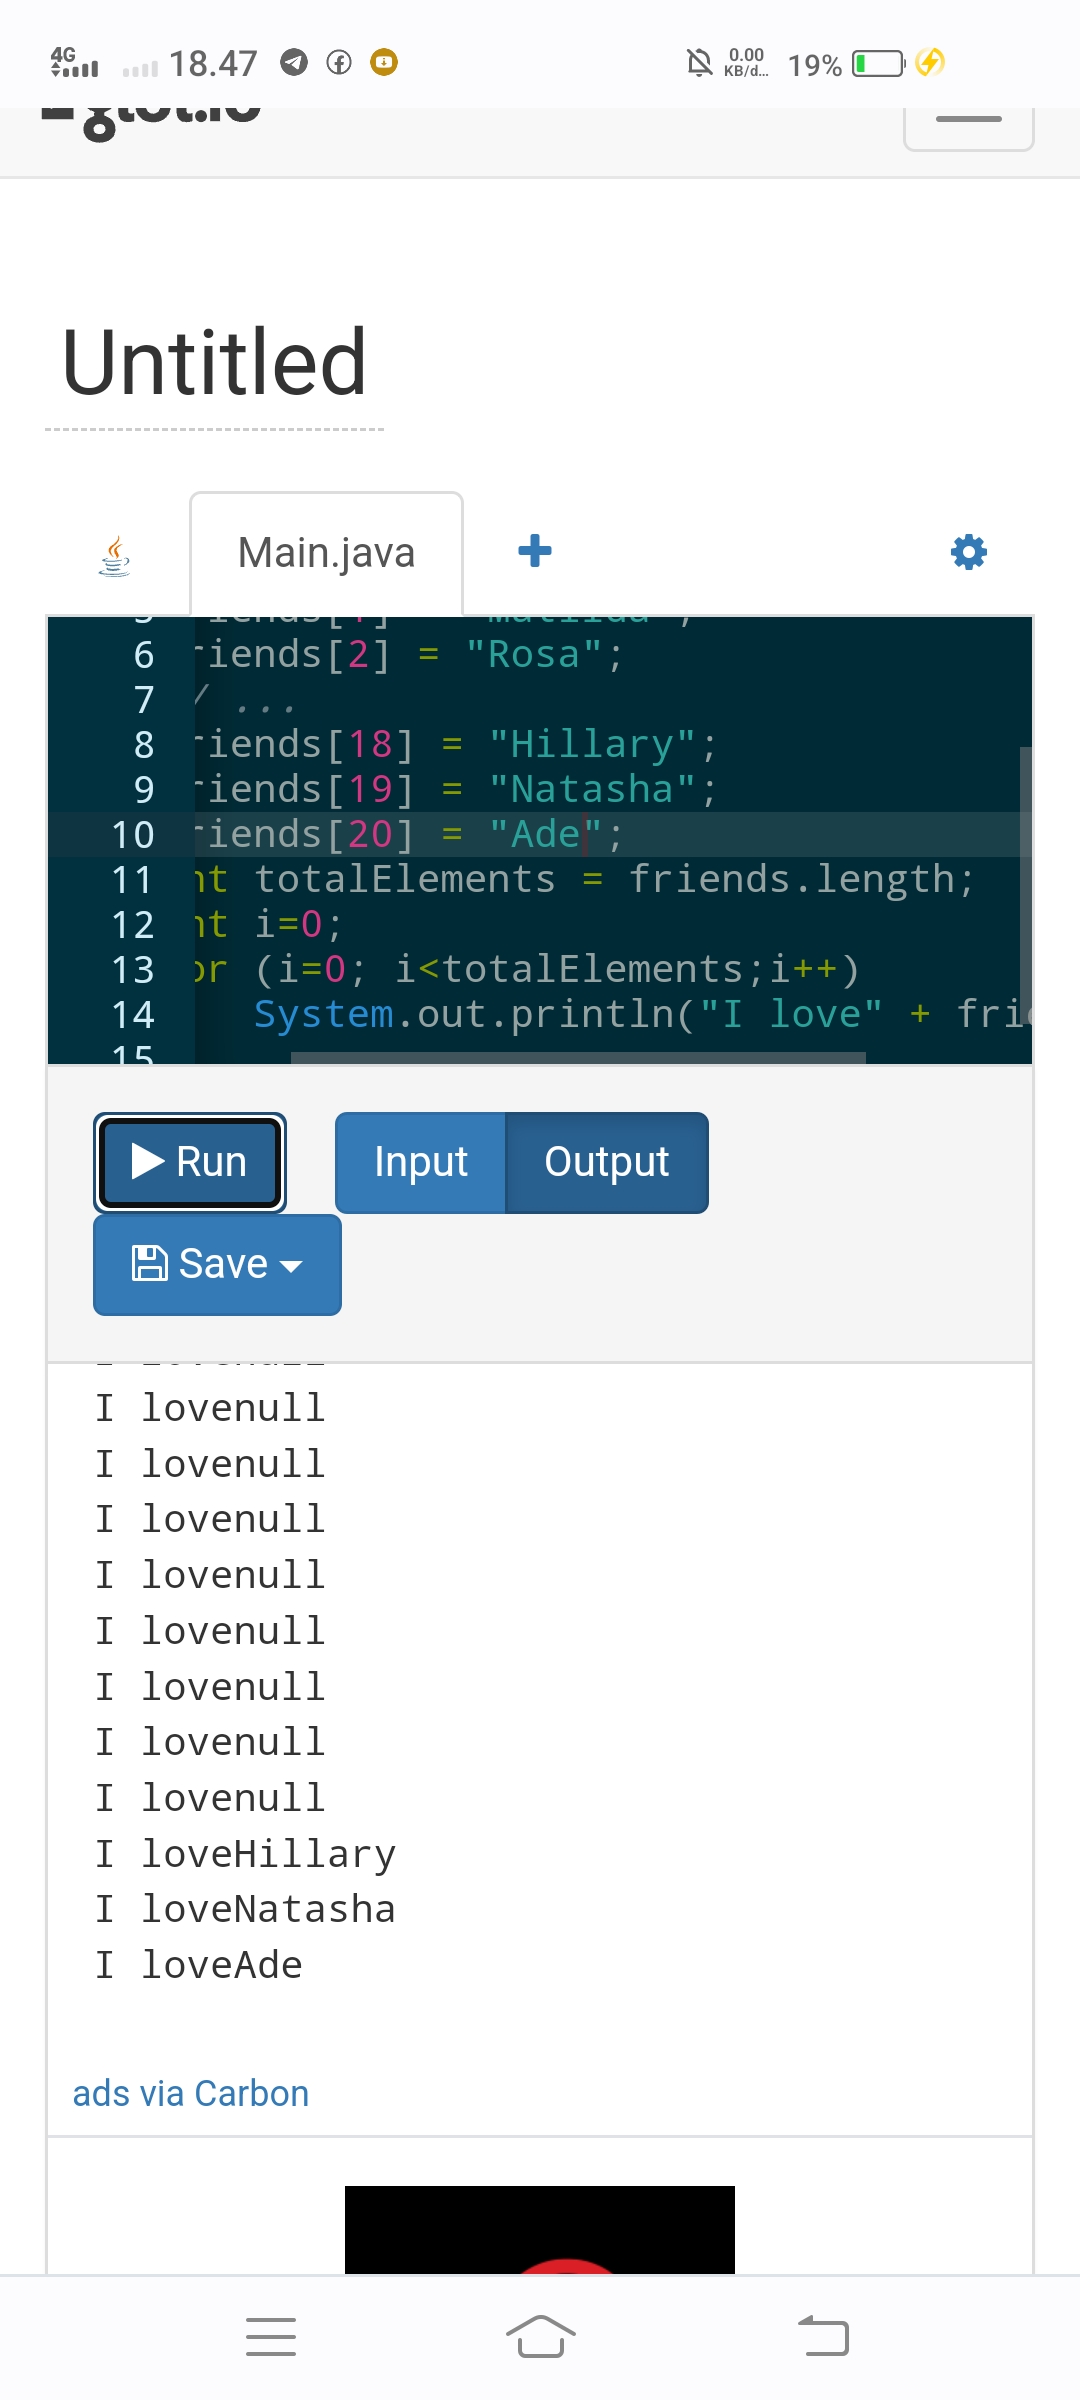Select output line "I loveHillary"
The image size is (1080, 2400).
246,1854
